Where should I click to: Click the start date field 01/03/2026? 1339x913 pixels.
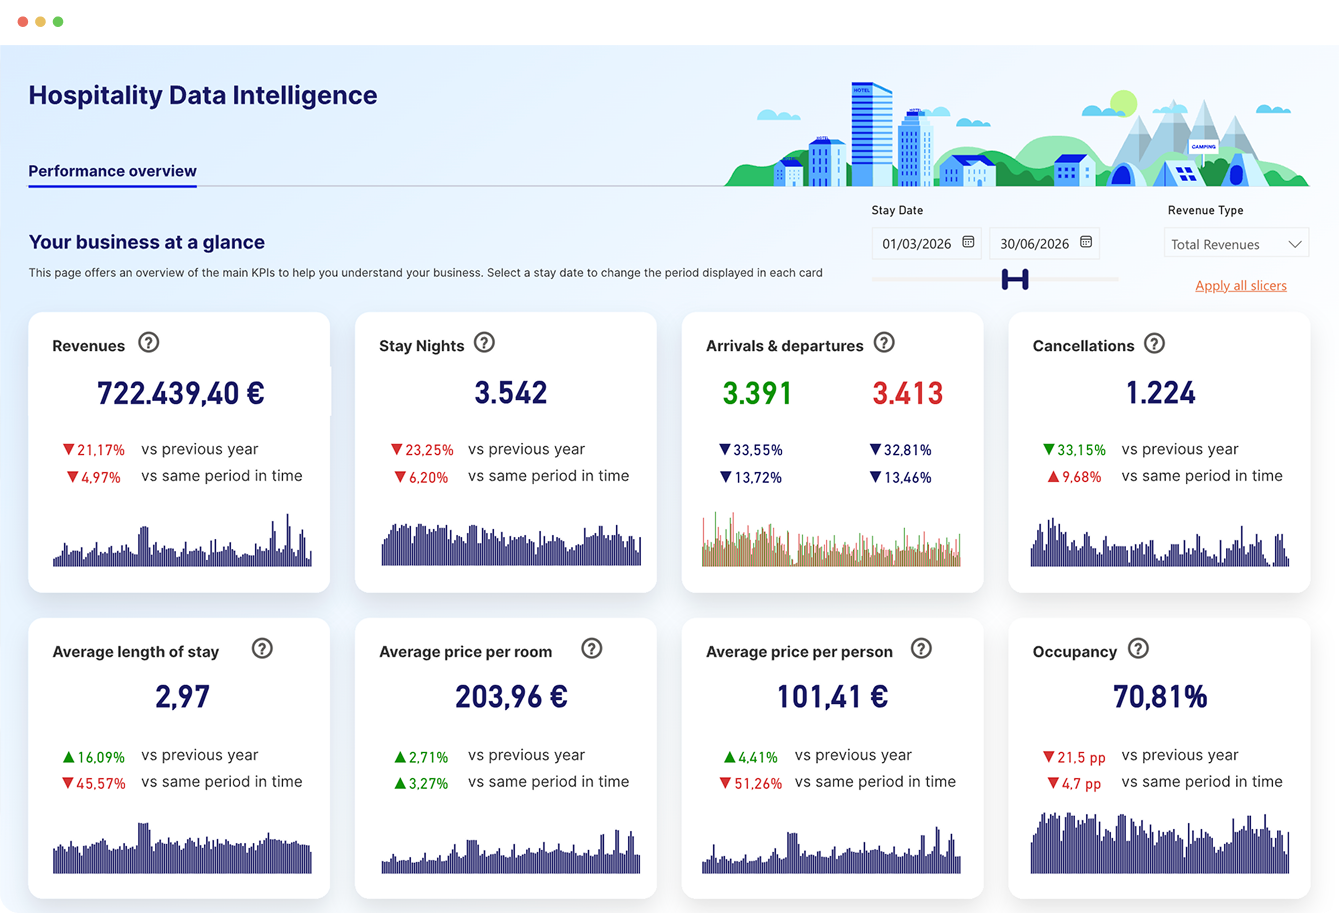(916, 244)
